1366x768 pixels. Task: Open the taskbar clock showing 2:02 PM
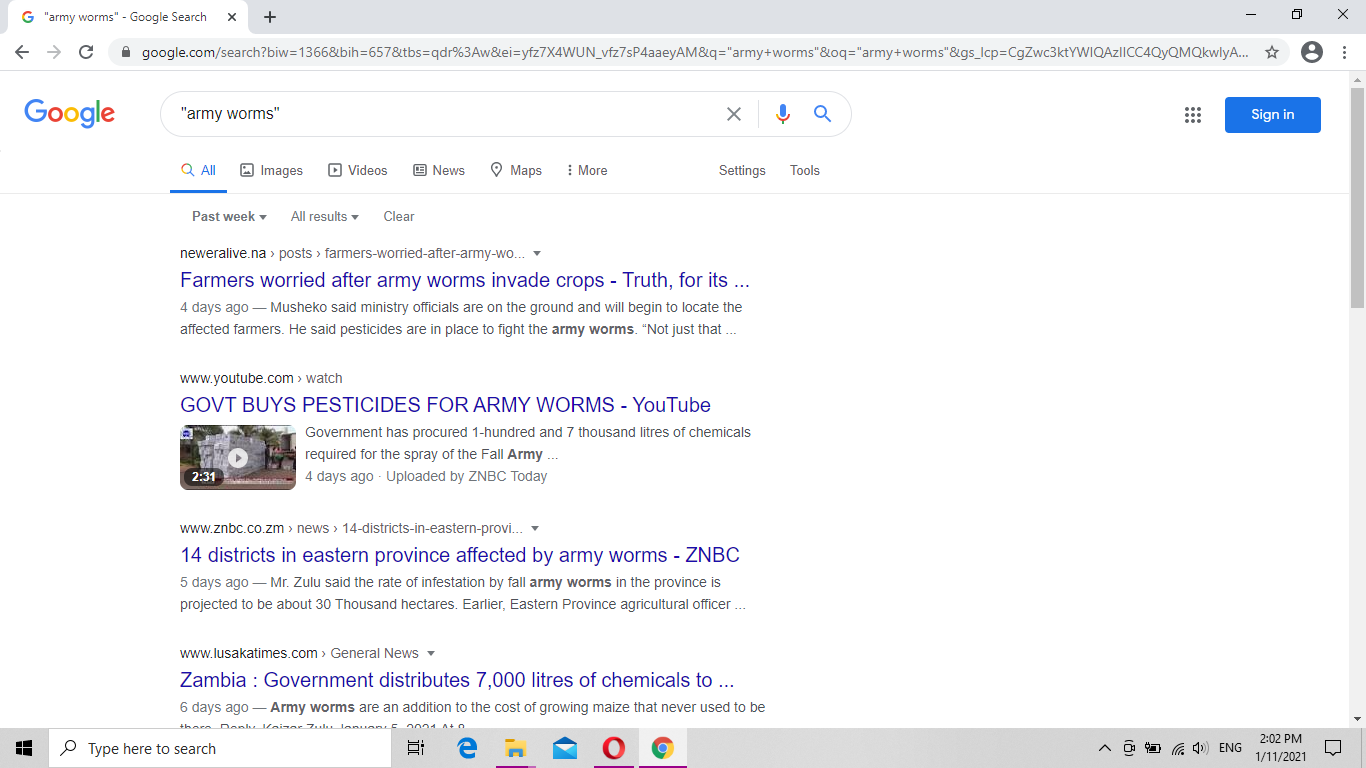click(1280, 748)
